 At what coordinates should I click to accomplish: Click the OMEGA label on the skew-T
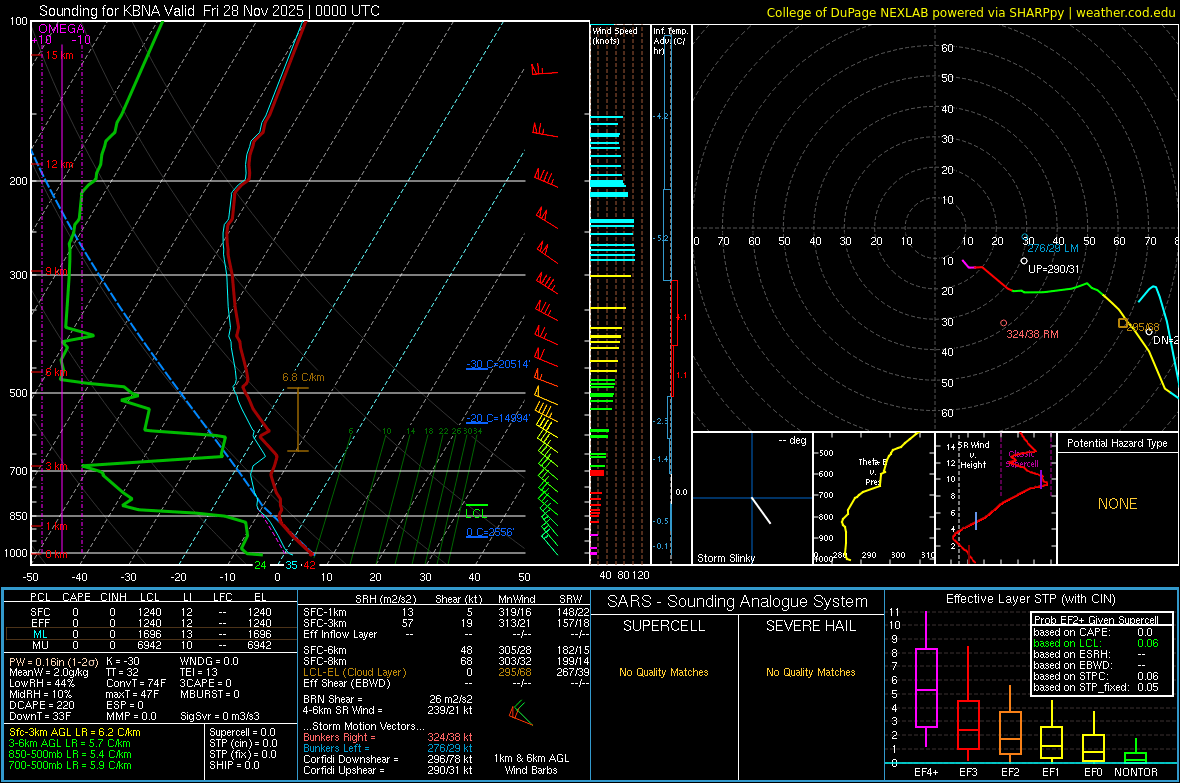point(62,29)
